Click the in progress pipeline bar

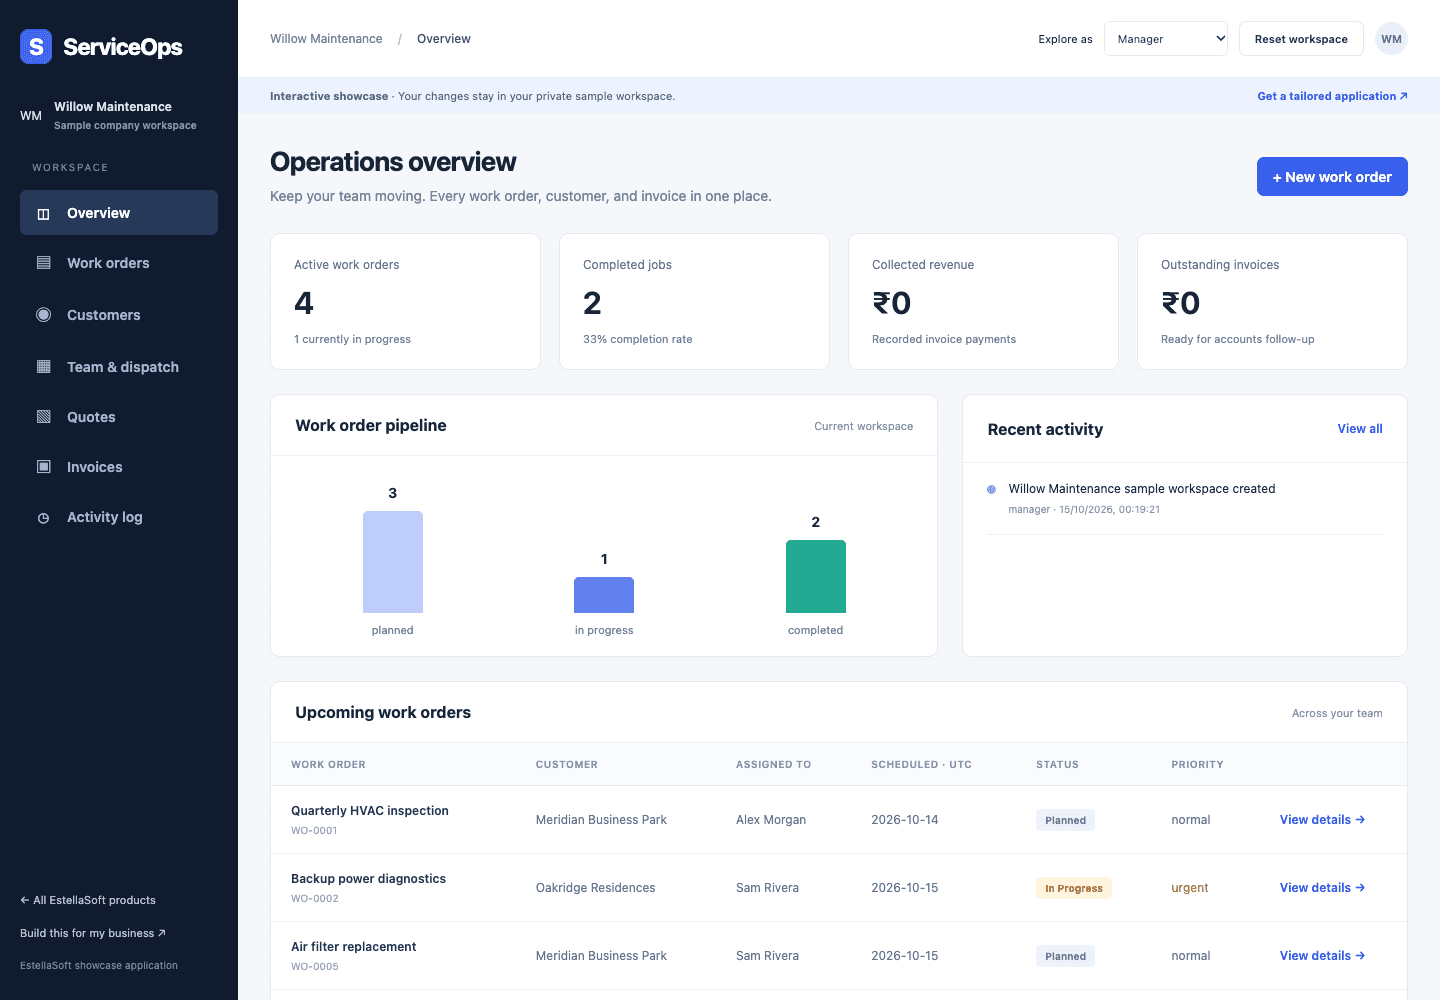[x=604, y=595]
